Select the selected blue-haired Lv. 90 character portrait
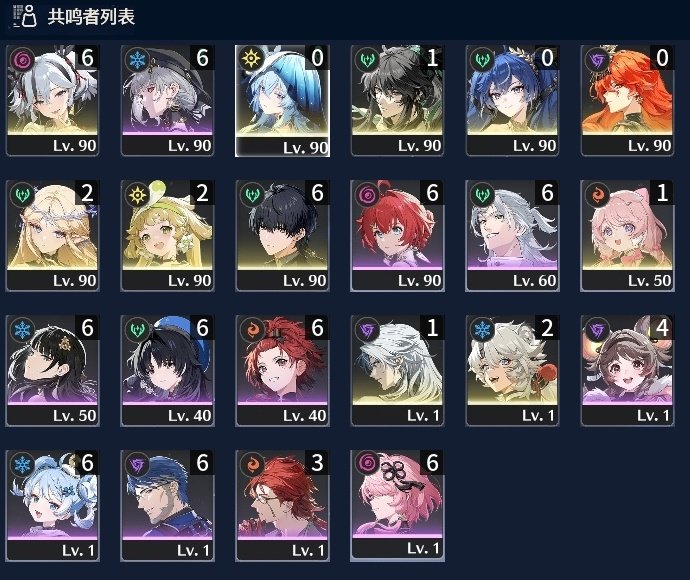This screenshot has height=580, width=690. pyautogui.click(x=282, y=101)
